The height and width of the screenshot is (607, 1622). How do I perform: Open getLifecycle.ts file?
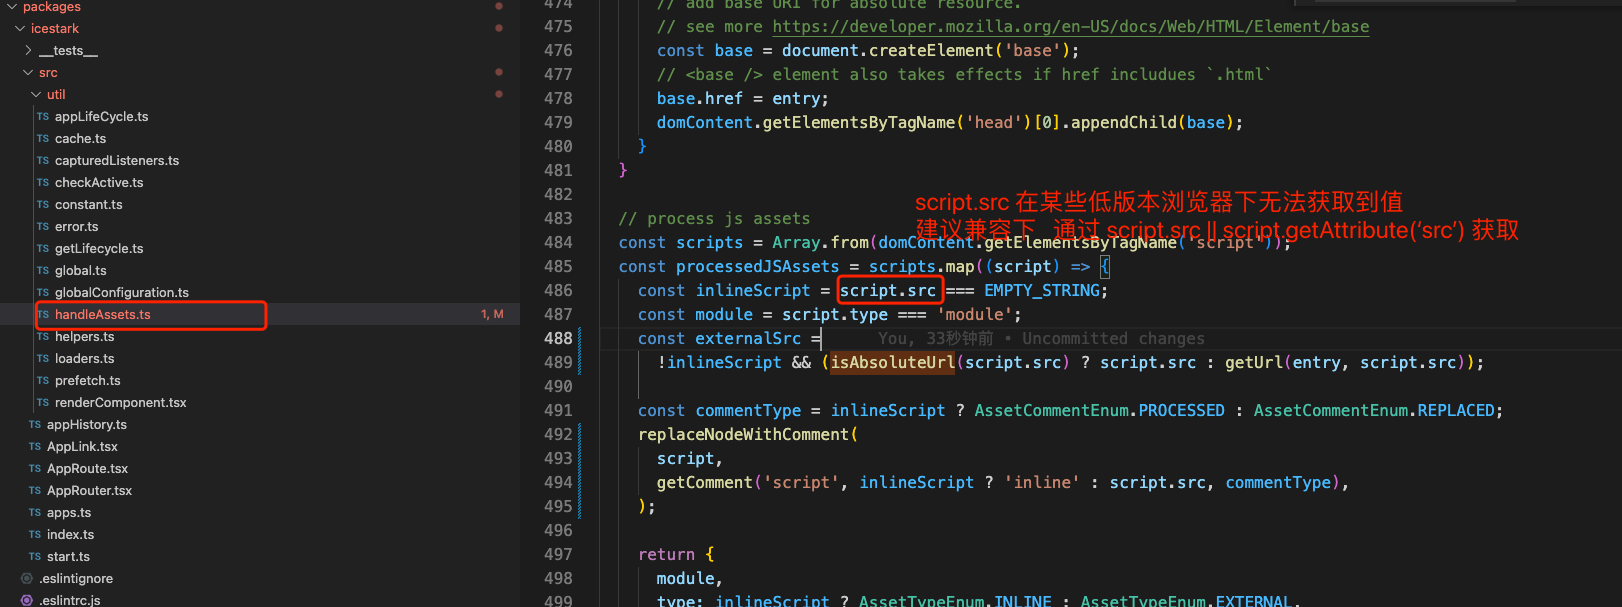point(99,248)
